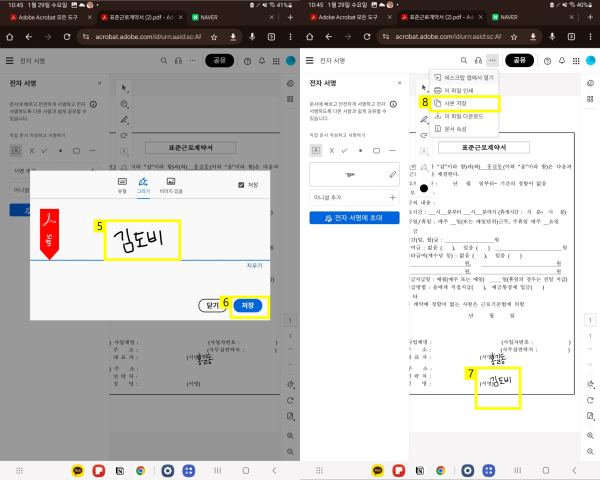Click the page up chevron on right screen
The image size is (600, 480).
coord(590,349)
